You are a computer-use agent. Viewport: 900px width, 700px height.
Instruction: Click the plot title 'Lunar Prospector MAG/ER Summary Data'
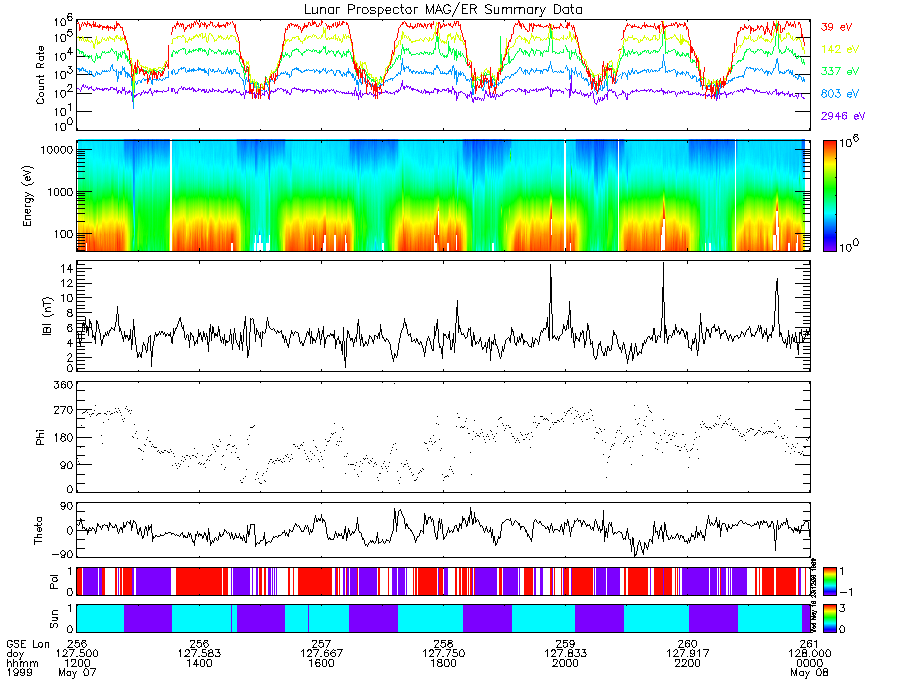click(x=443, y=10)
